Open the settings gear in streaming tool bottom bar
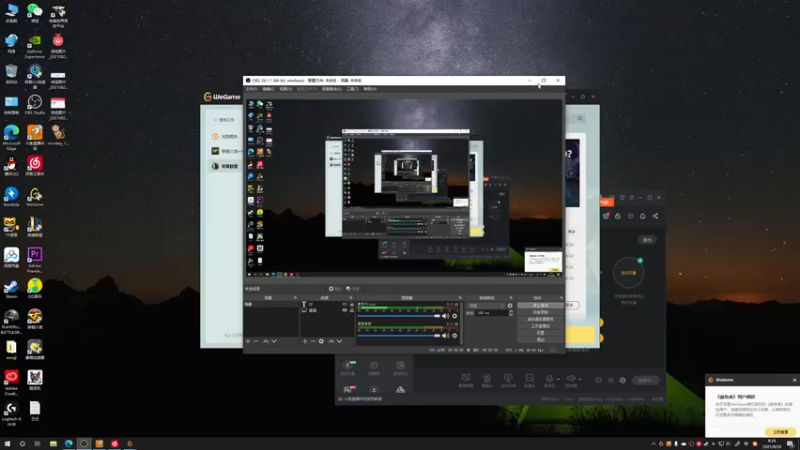Image resolution: width=800 pixels, height=450 pixels. click(623, 381)
